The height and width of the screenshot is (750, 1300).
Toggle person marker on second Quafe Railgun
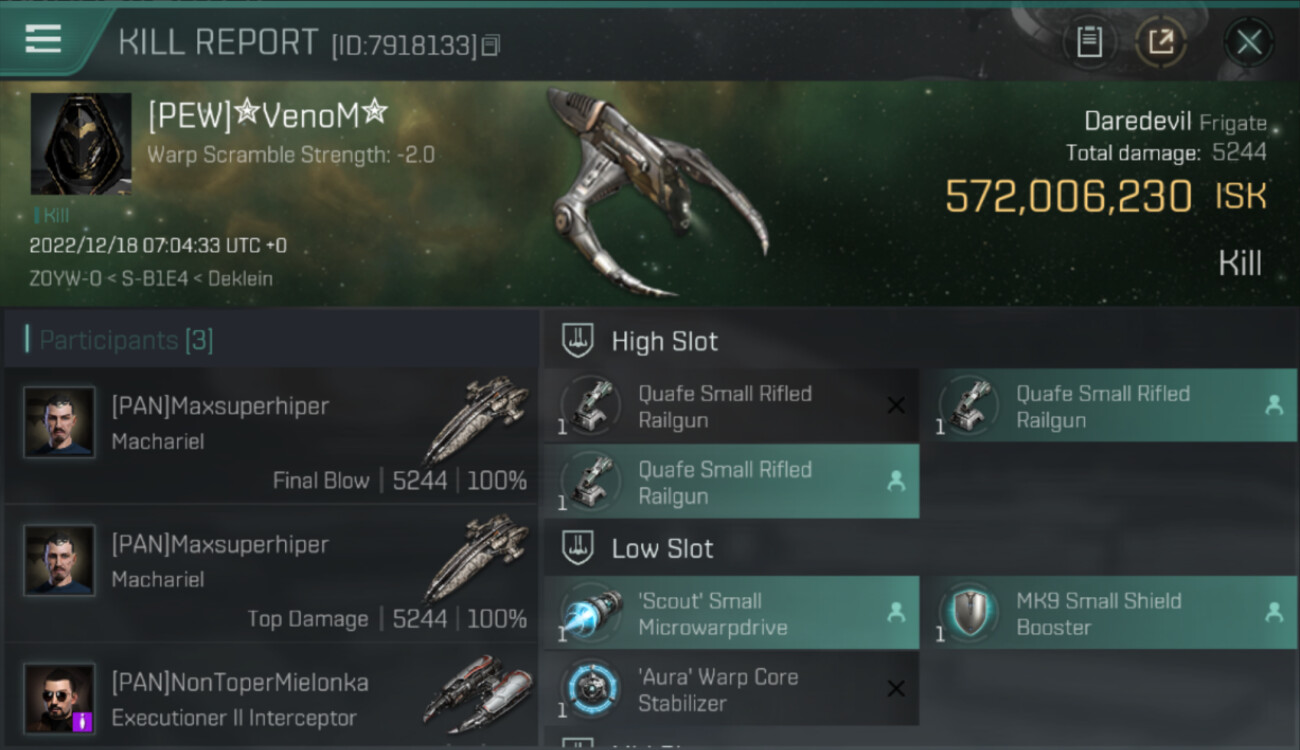point(1273,405)
